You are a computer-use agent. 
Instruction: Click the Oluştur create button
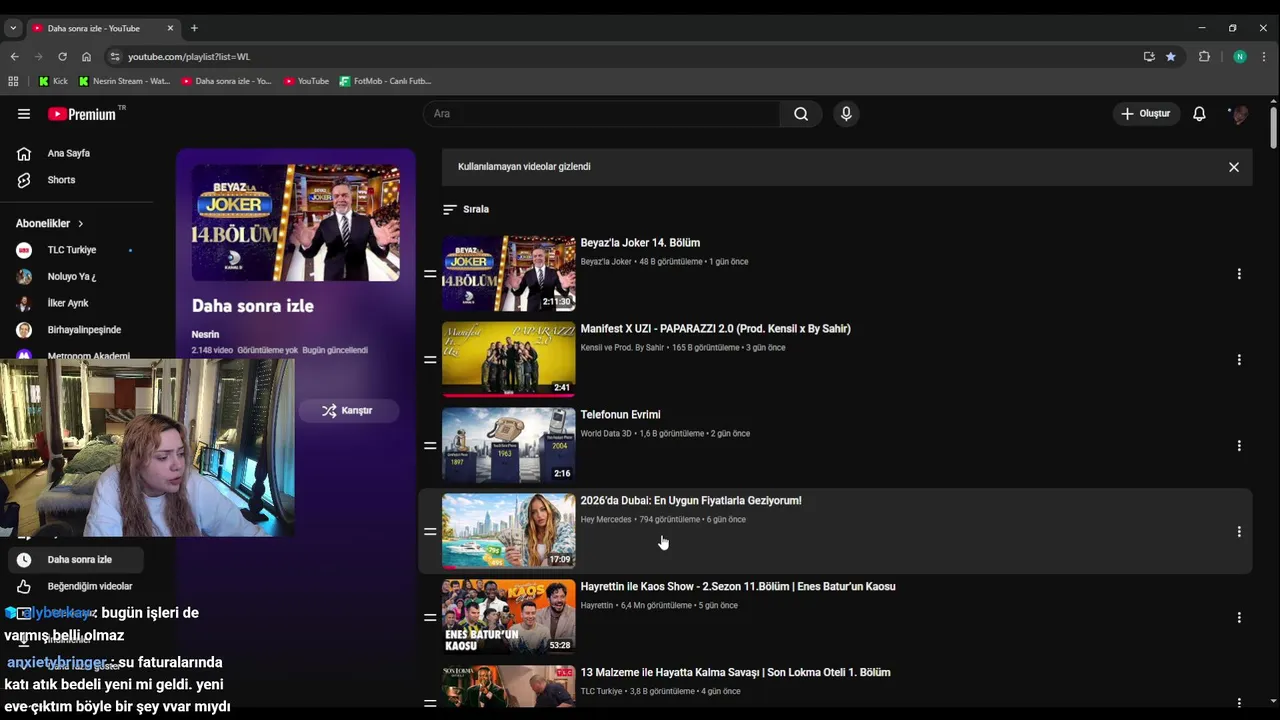pyautogui.click(x=1146, y=114)
